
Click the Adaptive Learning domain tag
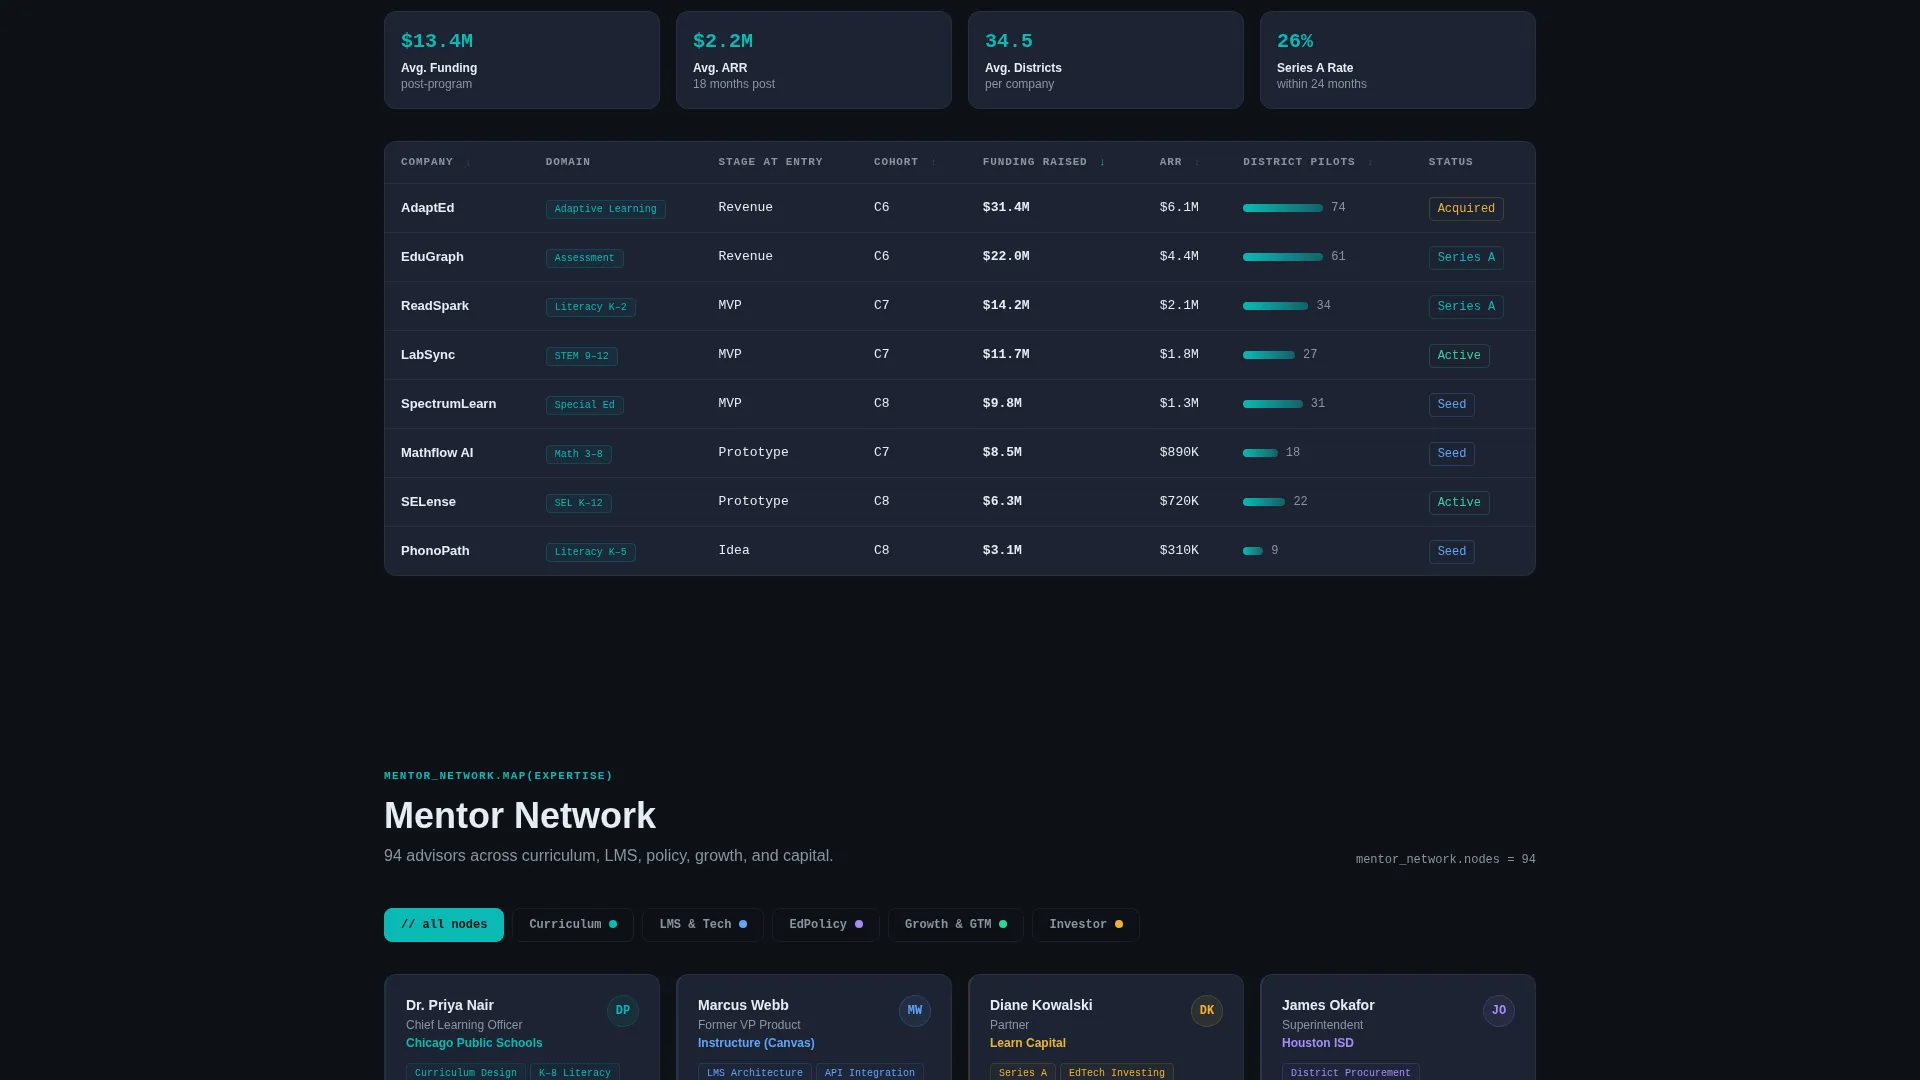click(606, 209)
